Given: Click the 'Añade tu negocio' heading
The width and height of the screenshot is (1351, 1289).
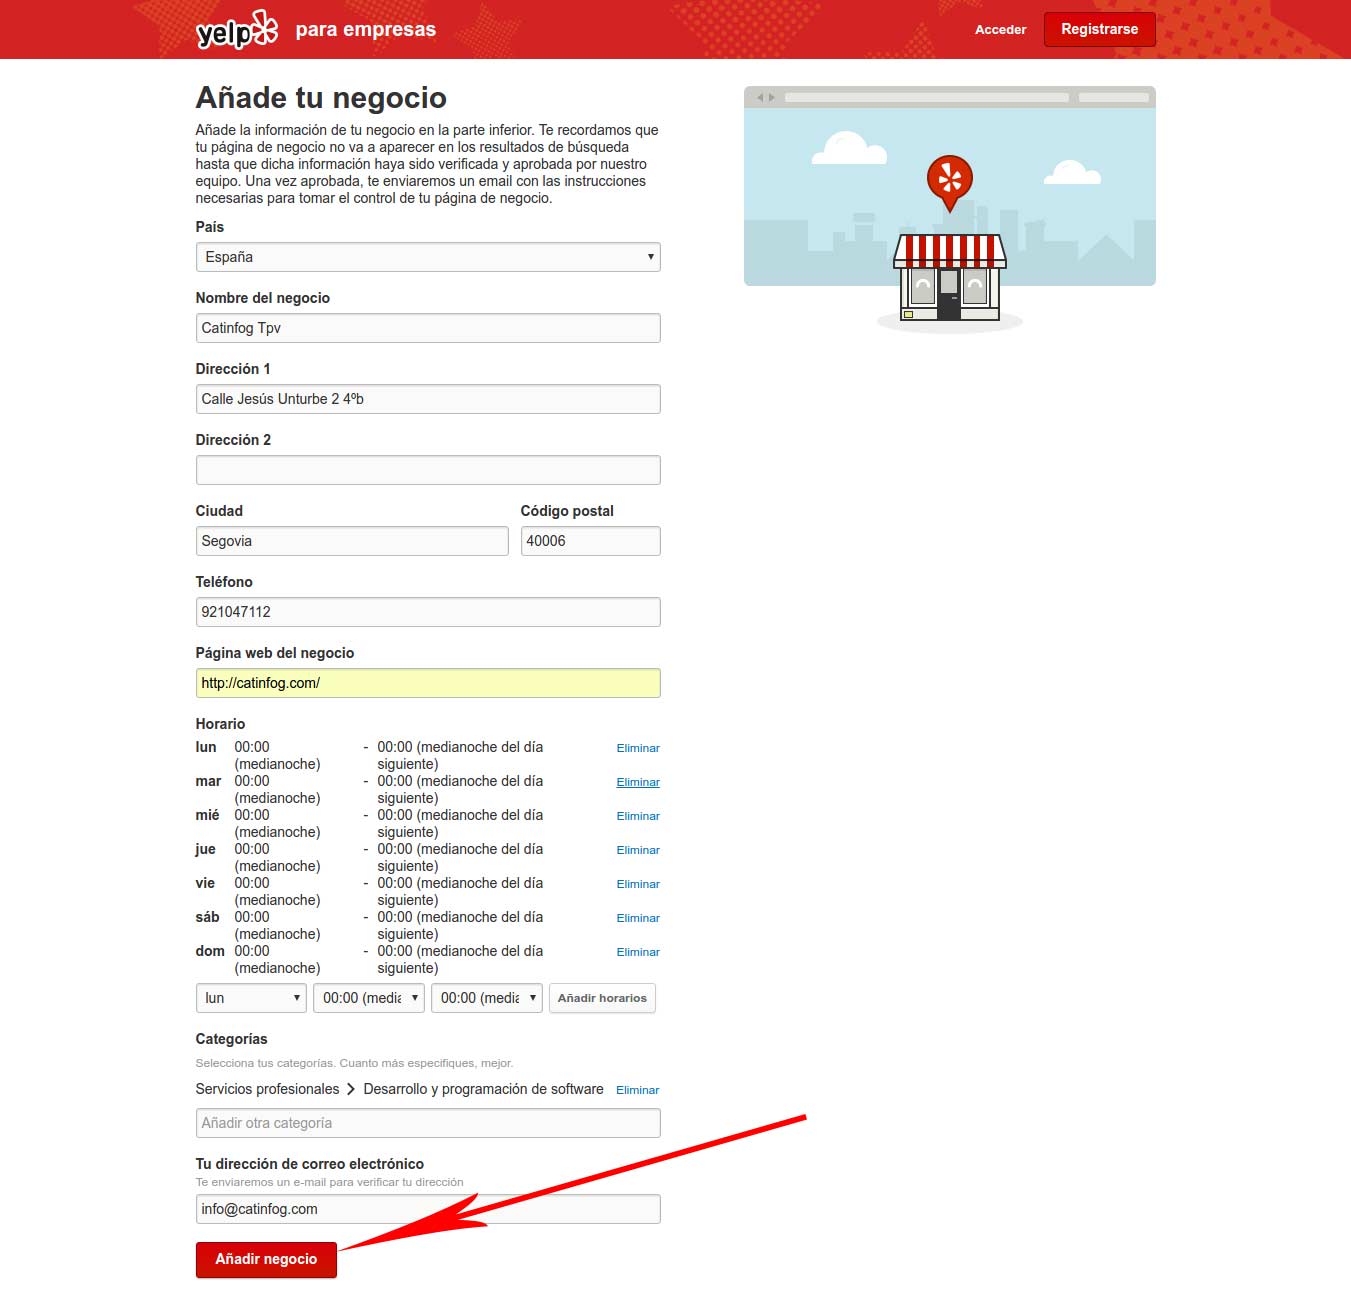Looking at the screenshot, I should coord(321,98).
